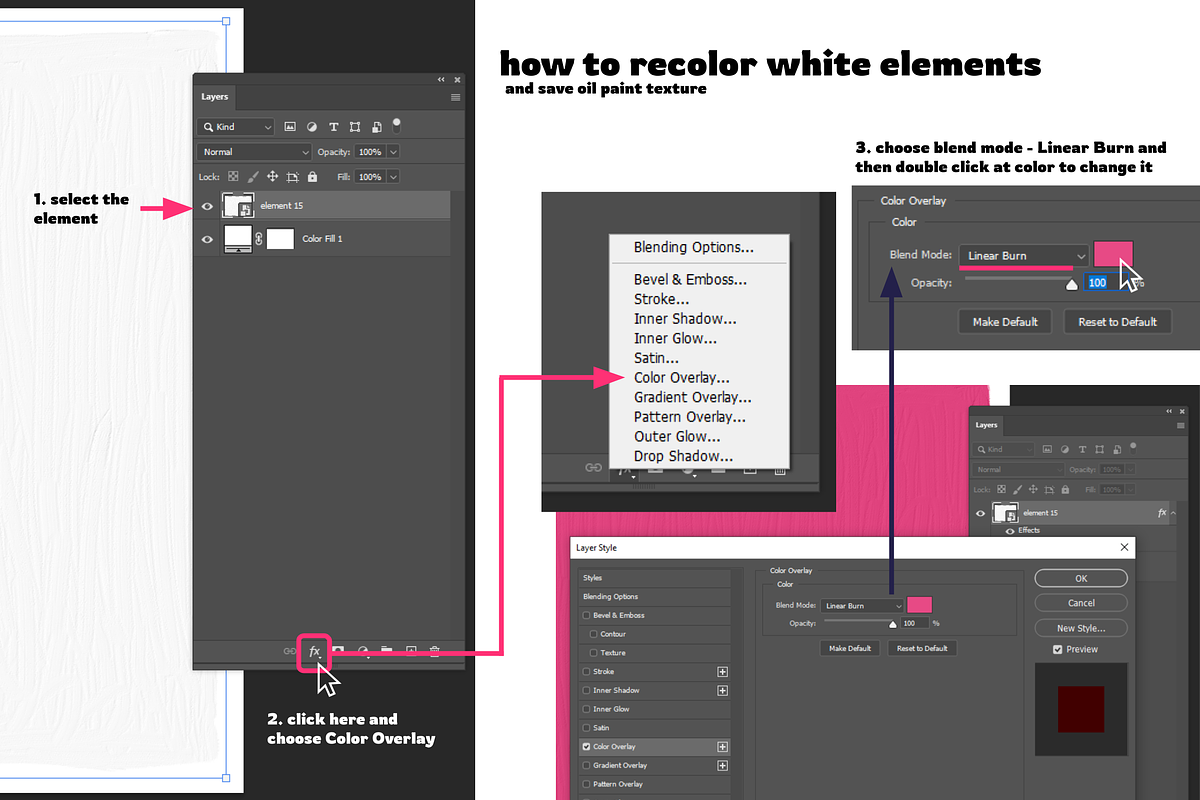The image size is (1200, 800).
Task: Hide the Color Fill 1 layer
Action: (x=207, y=239)
